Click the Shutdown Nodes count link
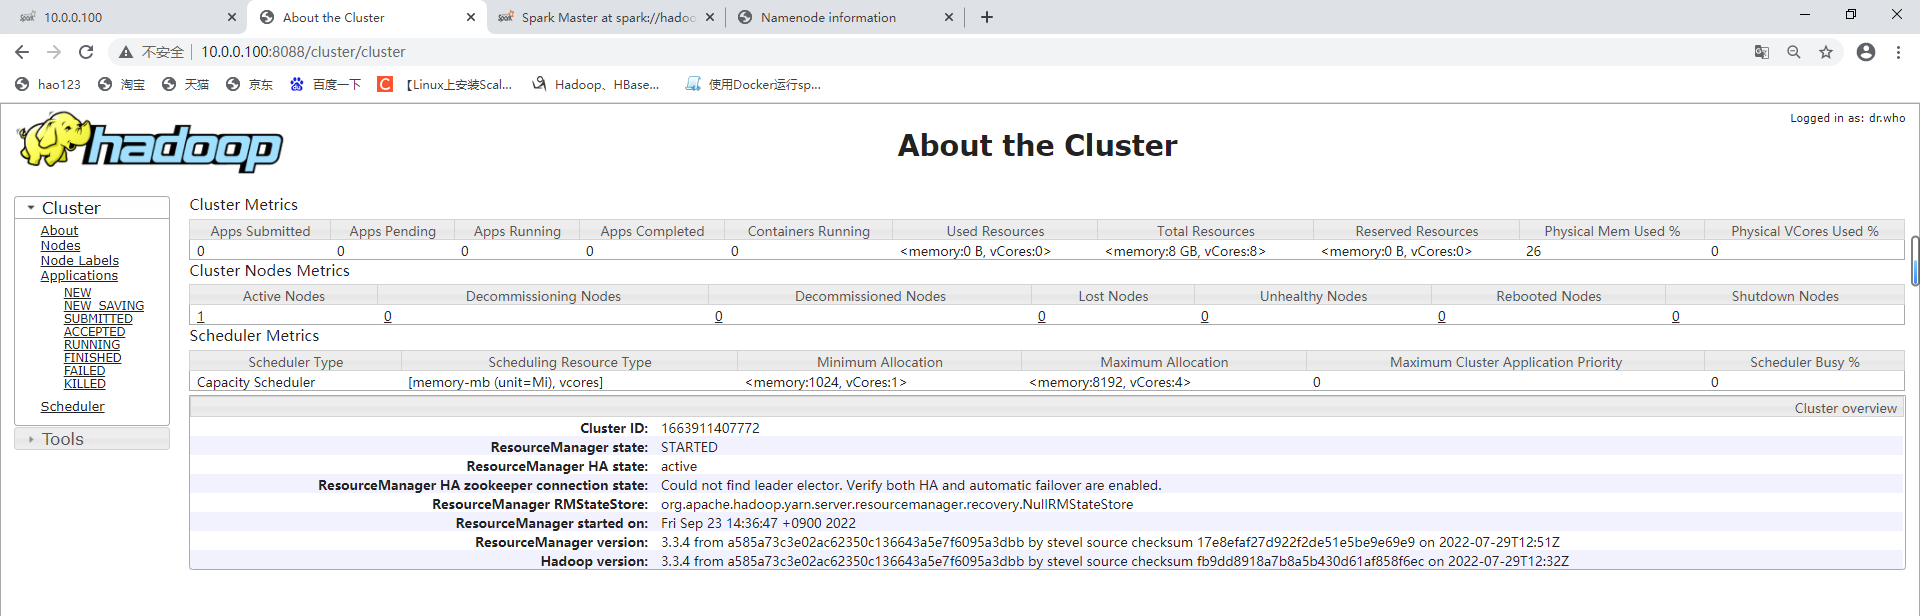Screen dimensions: 1920x616 click(x=1676, y=317)
